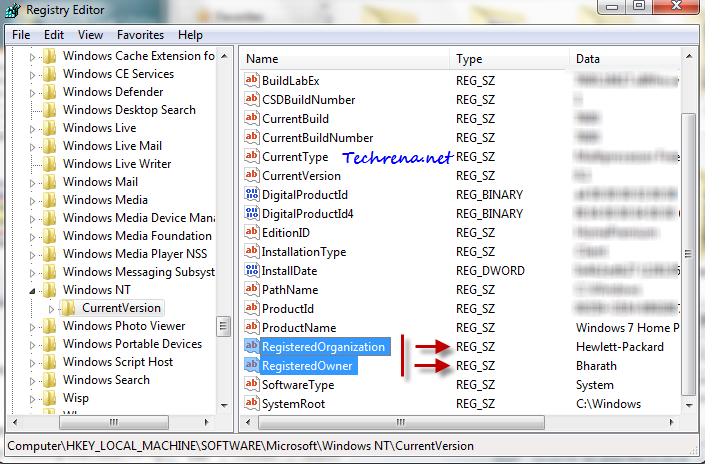705x464 pixels.
Task: Select the DigitalProductId binary value icon
Action: tap(251, 194)
